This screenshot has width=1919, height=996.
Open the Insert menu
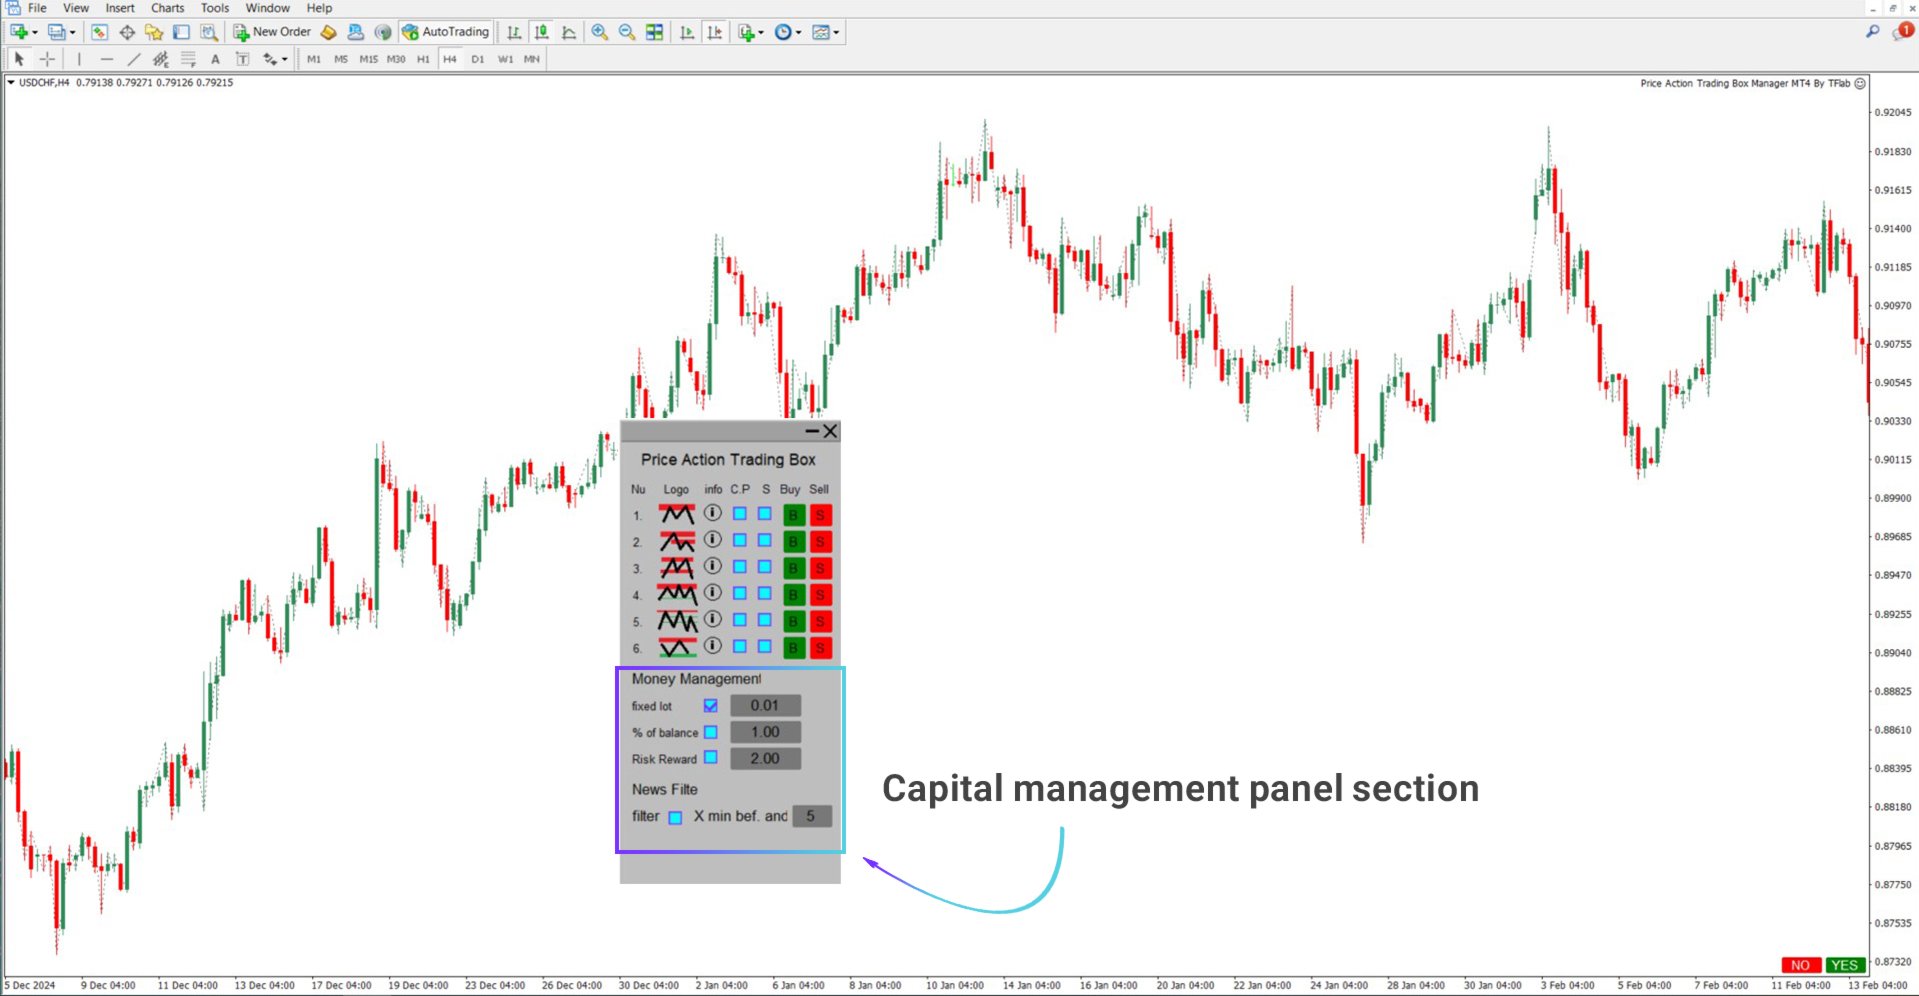(120, 8)
